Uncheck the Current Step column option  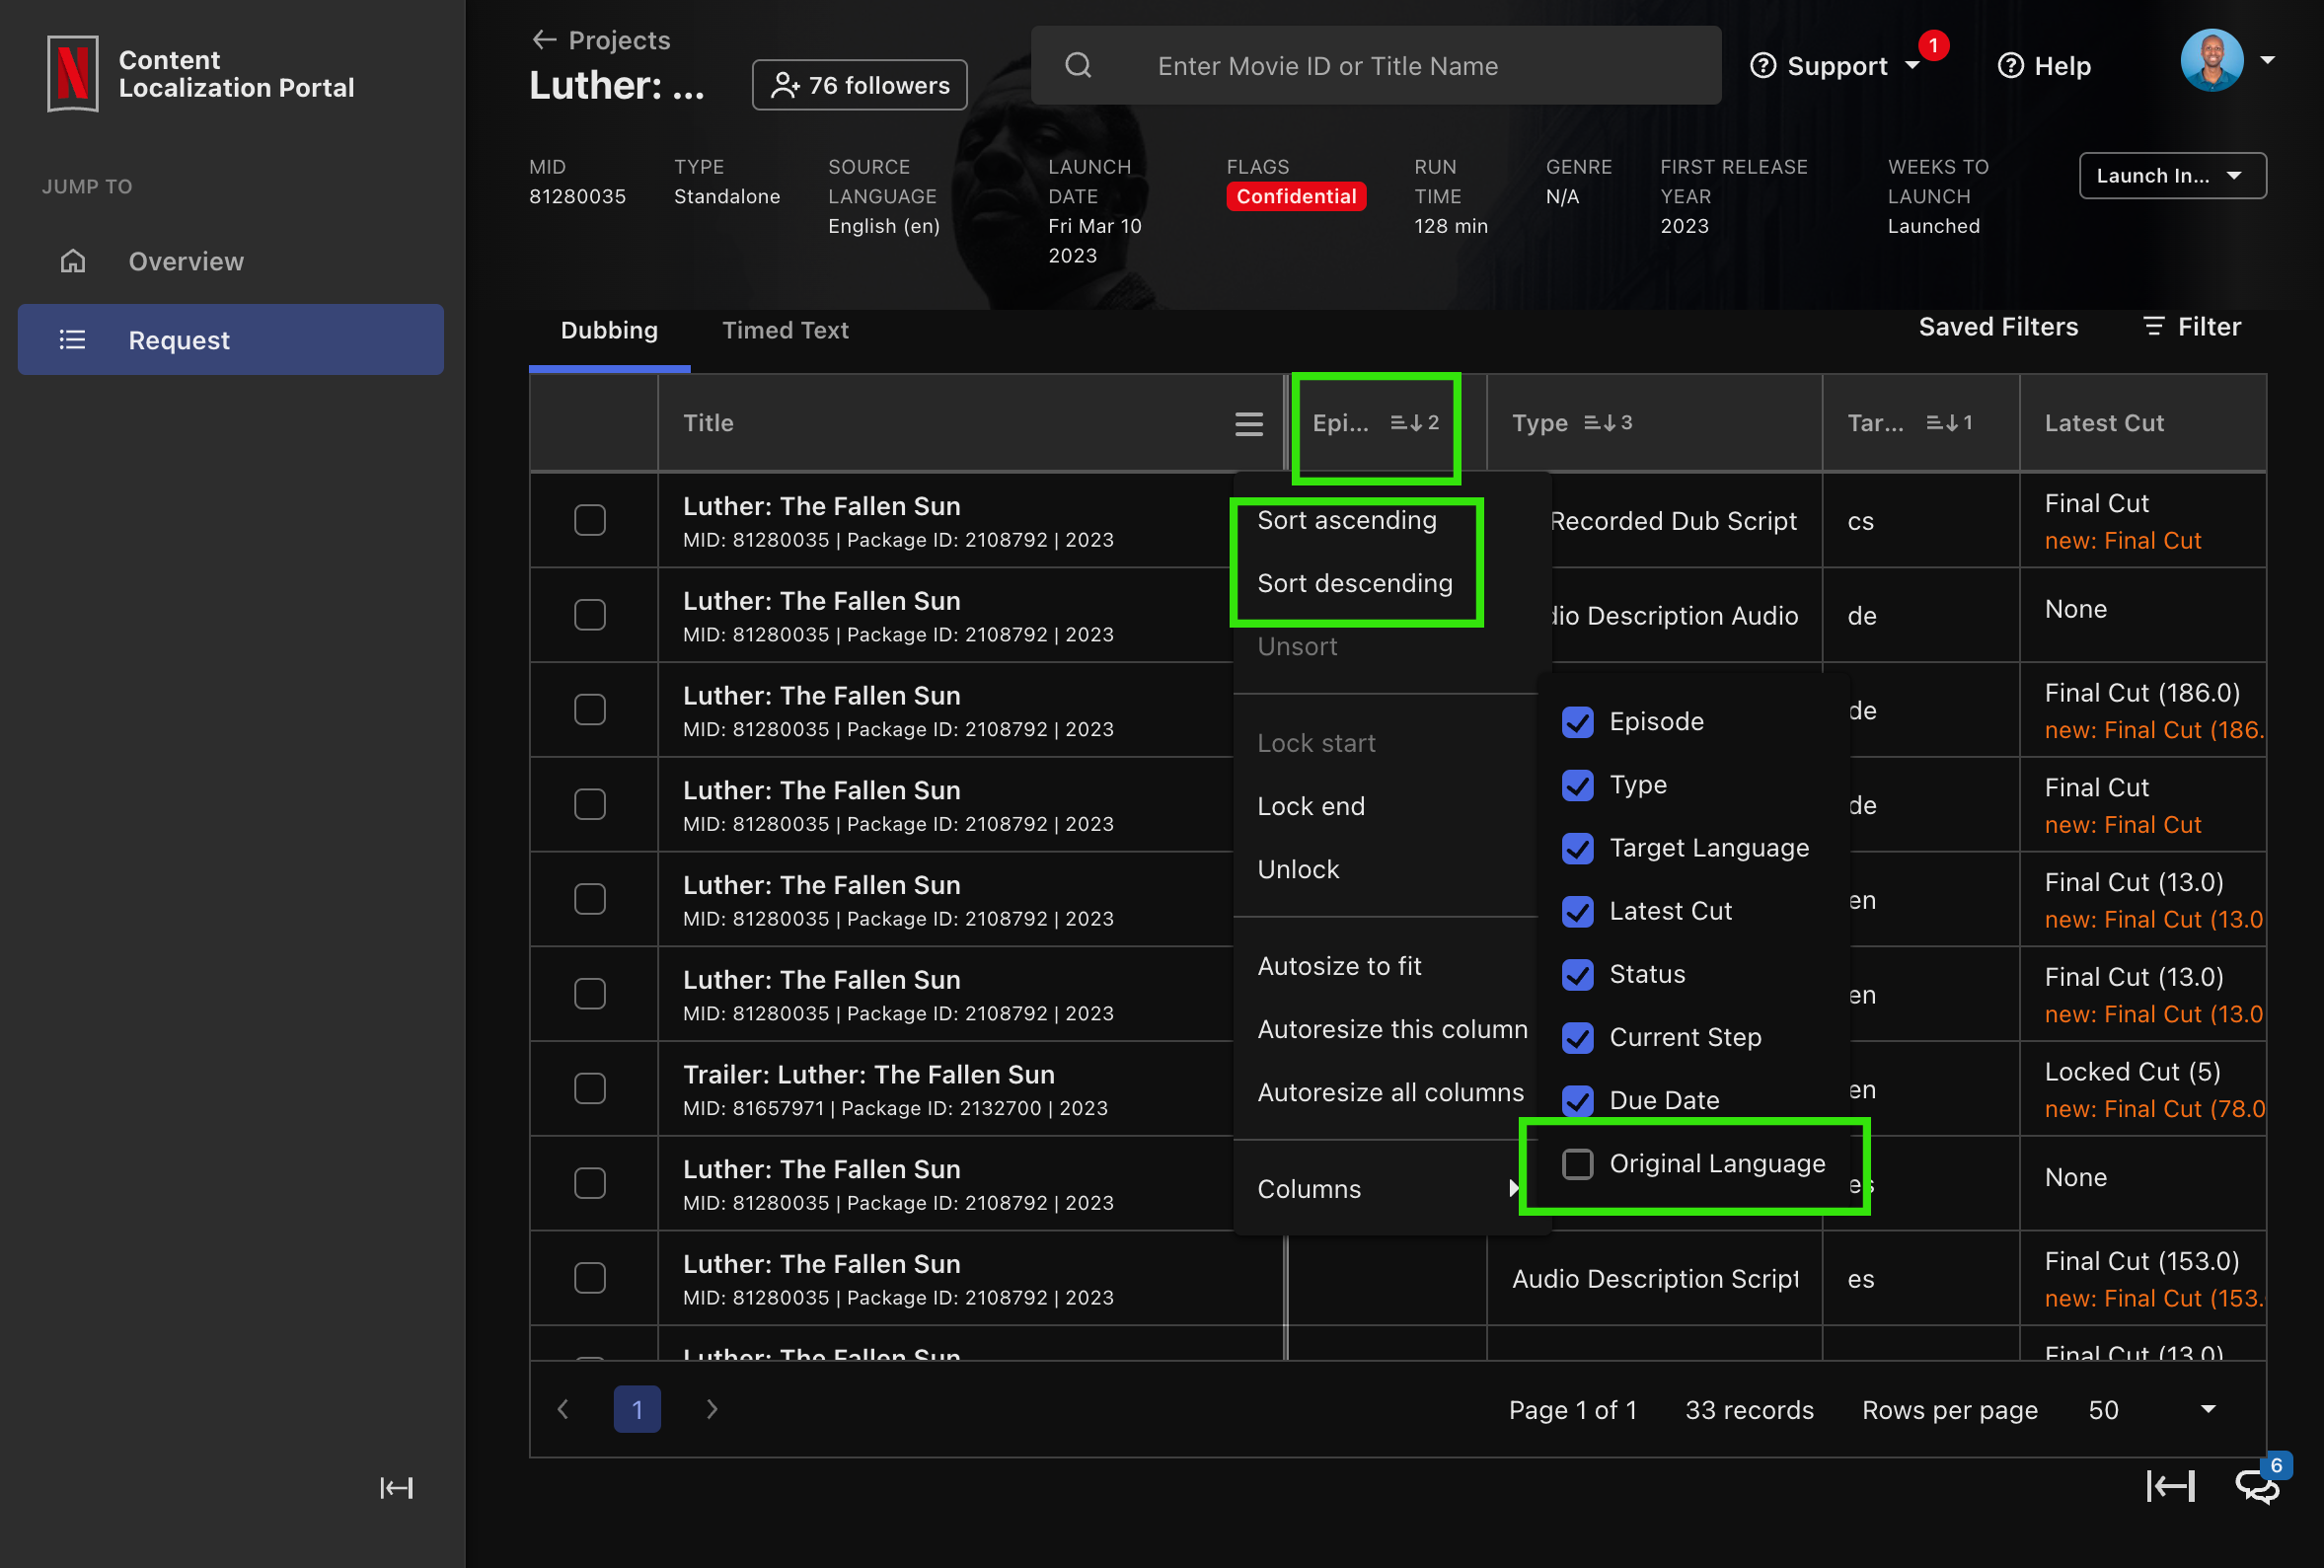tap(1577, 1036)
